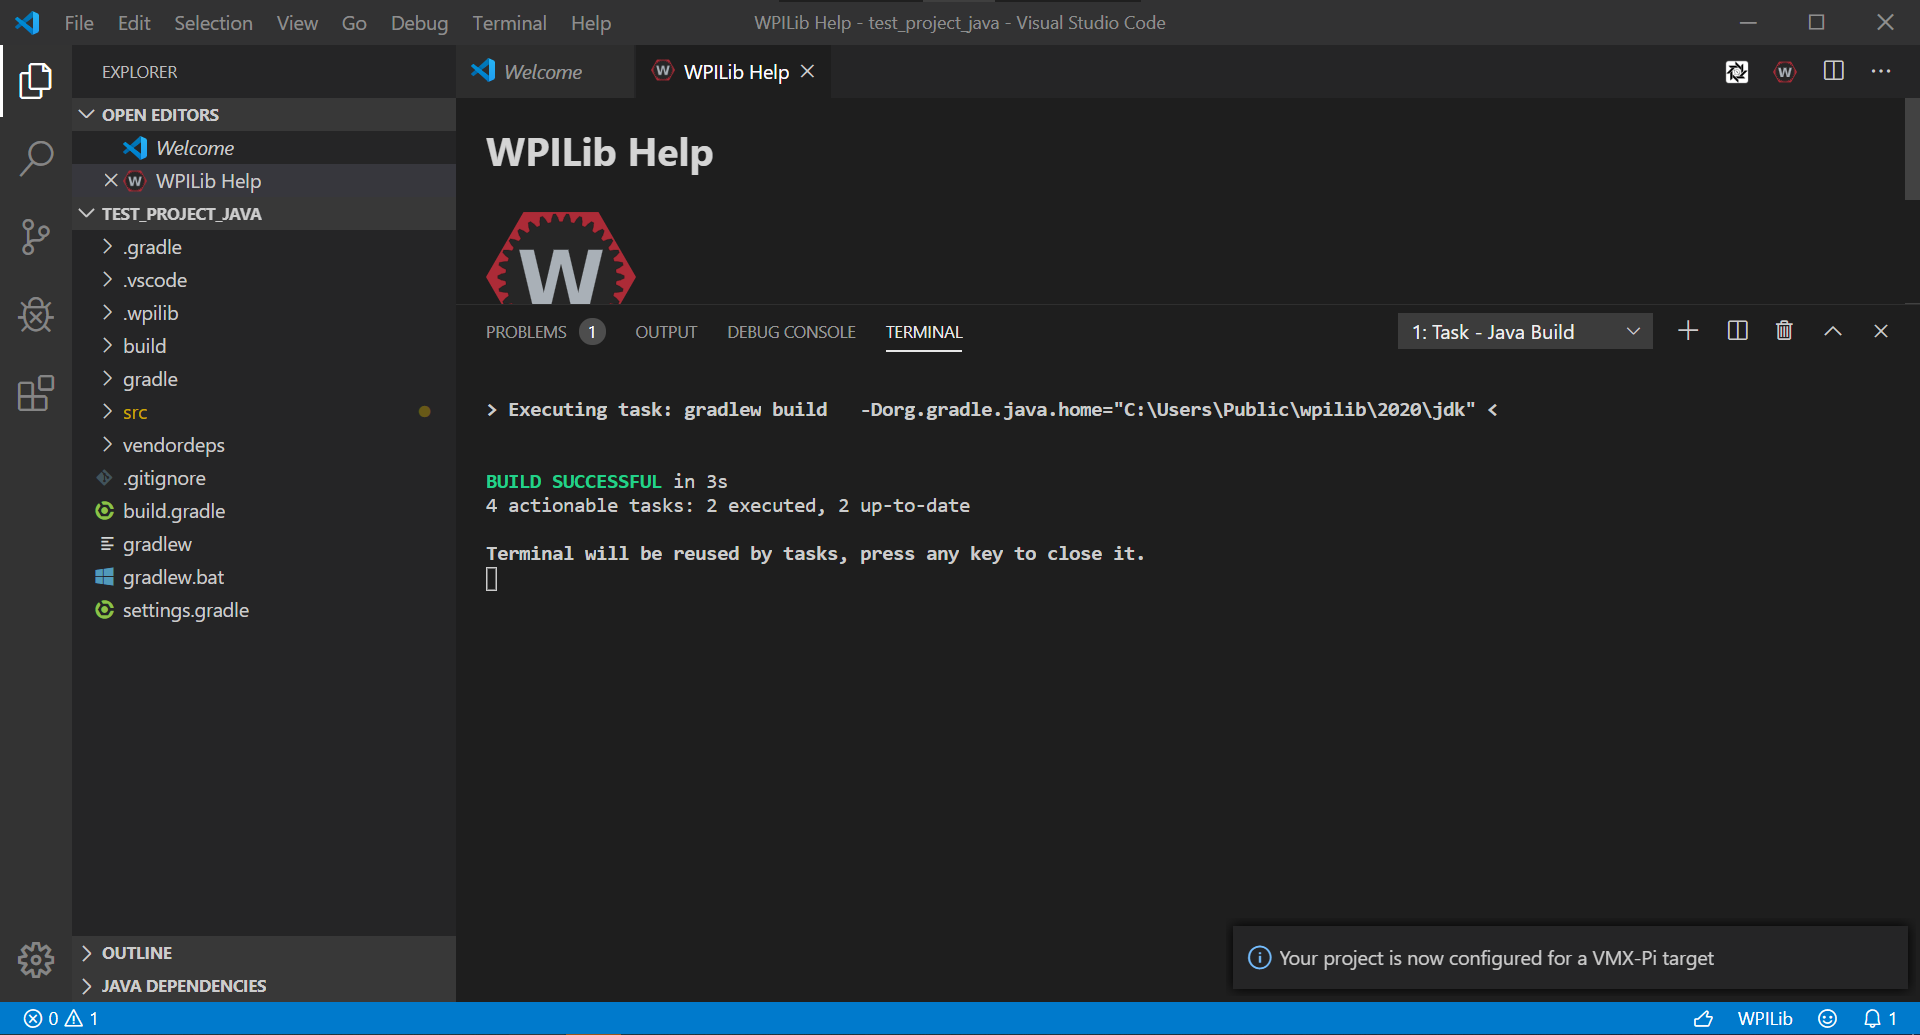Open the Terminal menu
The width and height of the screenshot is (1920, 1035).
point(509,22)
